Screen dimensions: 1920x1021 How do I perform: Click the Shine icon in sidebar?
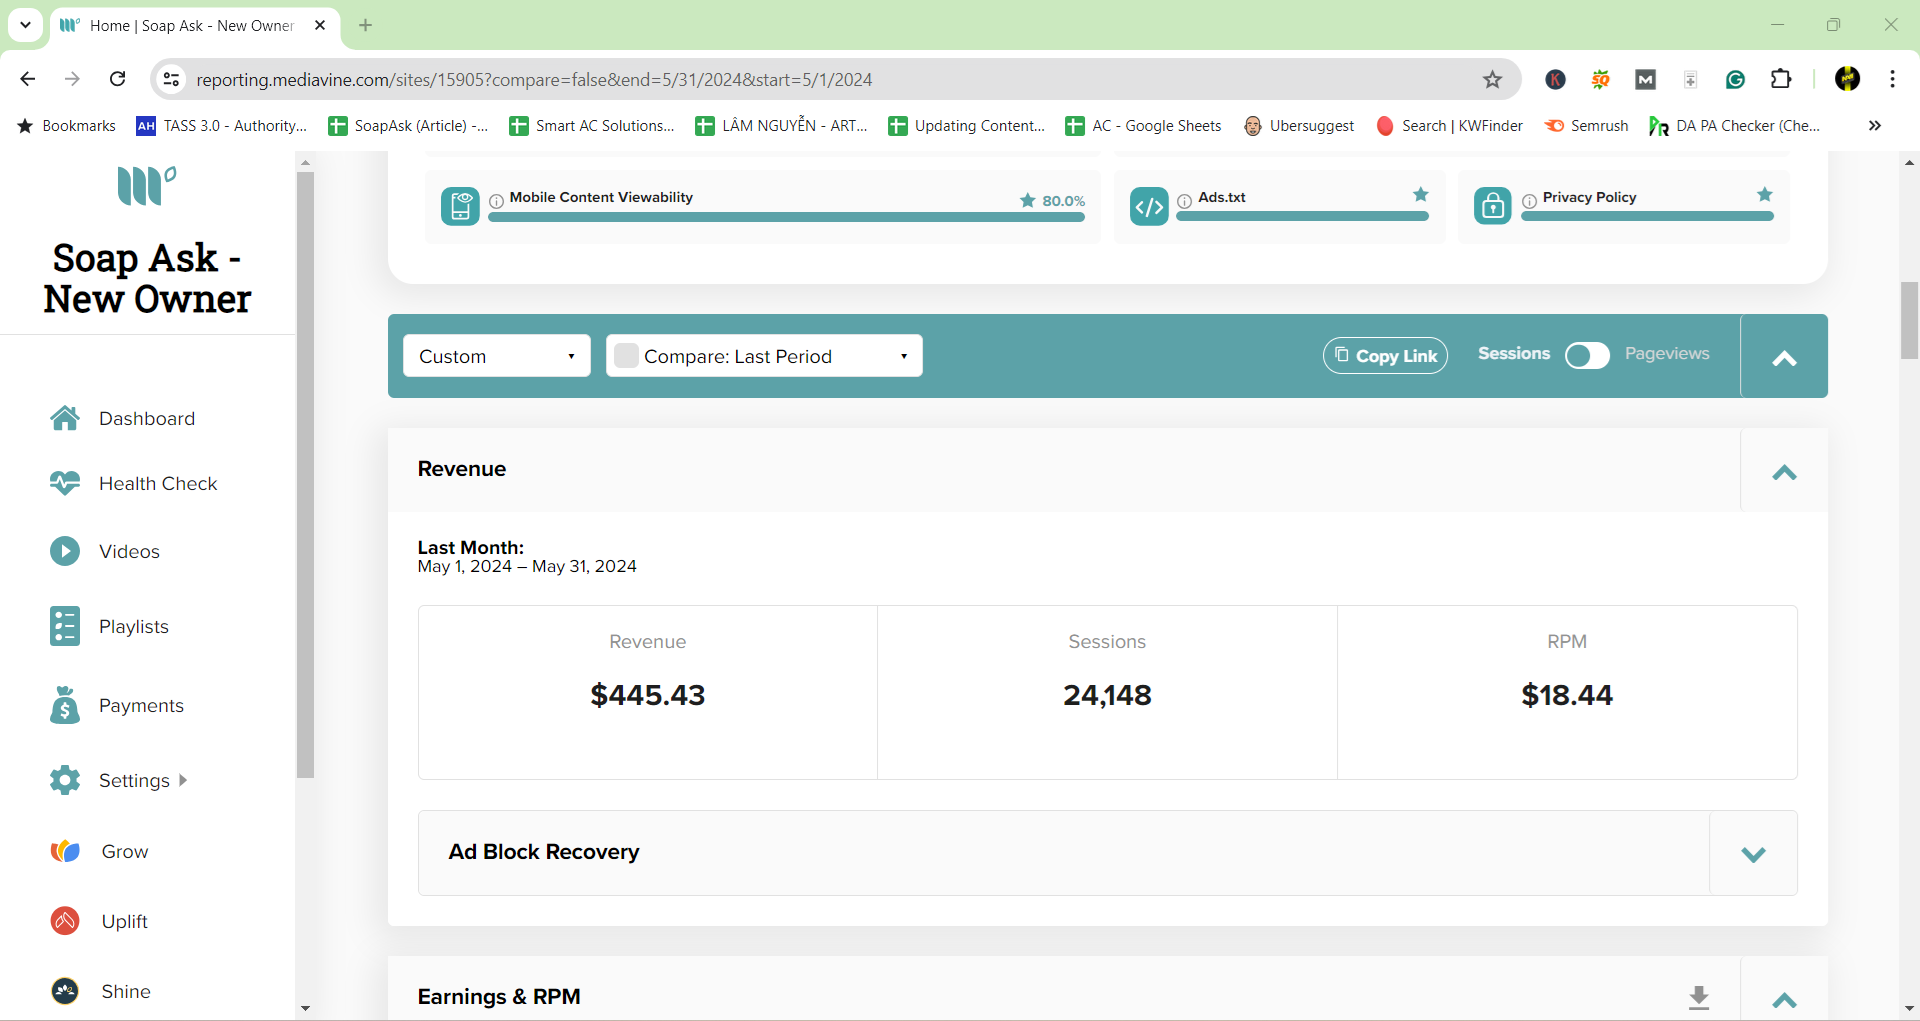click(65, 991)
